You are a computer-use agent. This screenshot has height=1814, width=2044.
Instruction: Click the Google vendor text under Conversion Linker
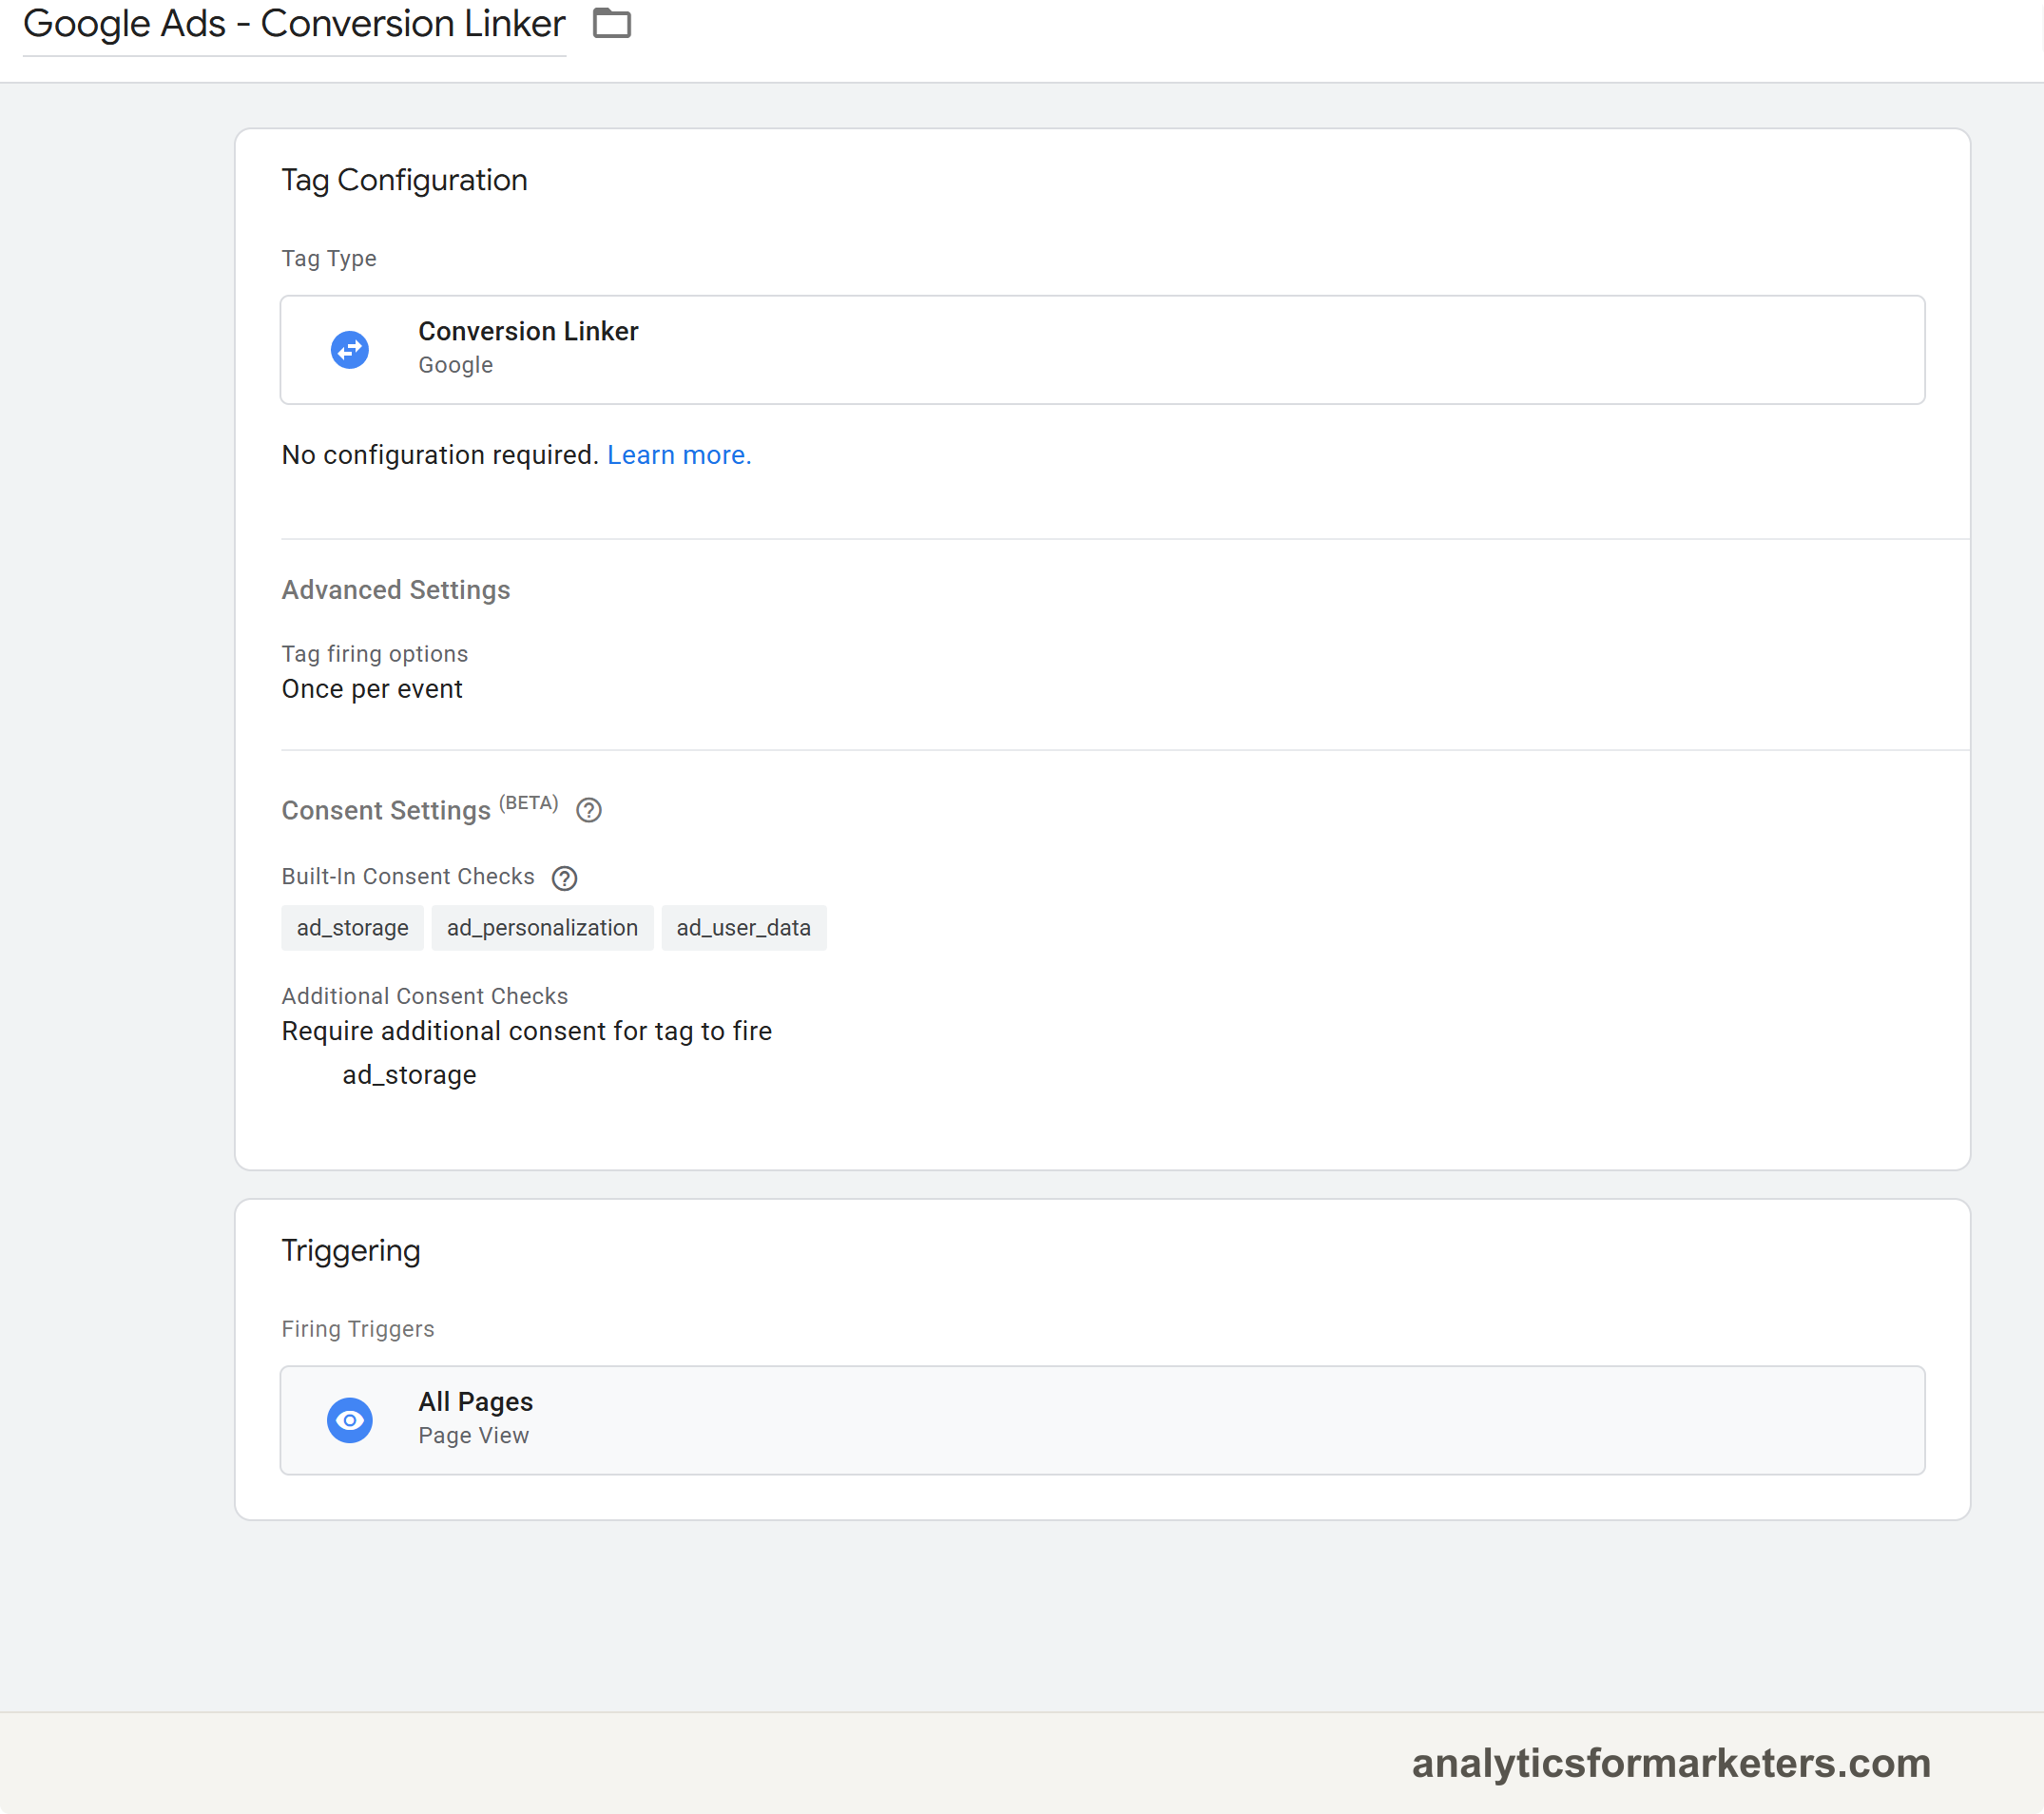click(x=456, y=365)
